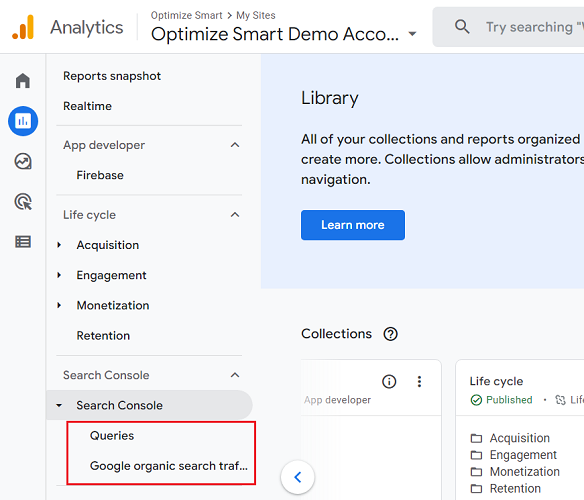The height and width of the screenshot is (500, 584).
Task: Open the Queries report
Action: [112, 436]
